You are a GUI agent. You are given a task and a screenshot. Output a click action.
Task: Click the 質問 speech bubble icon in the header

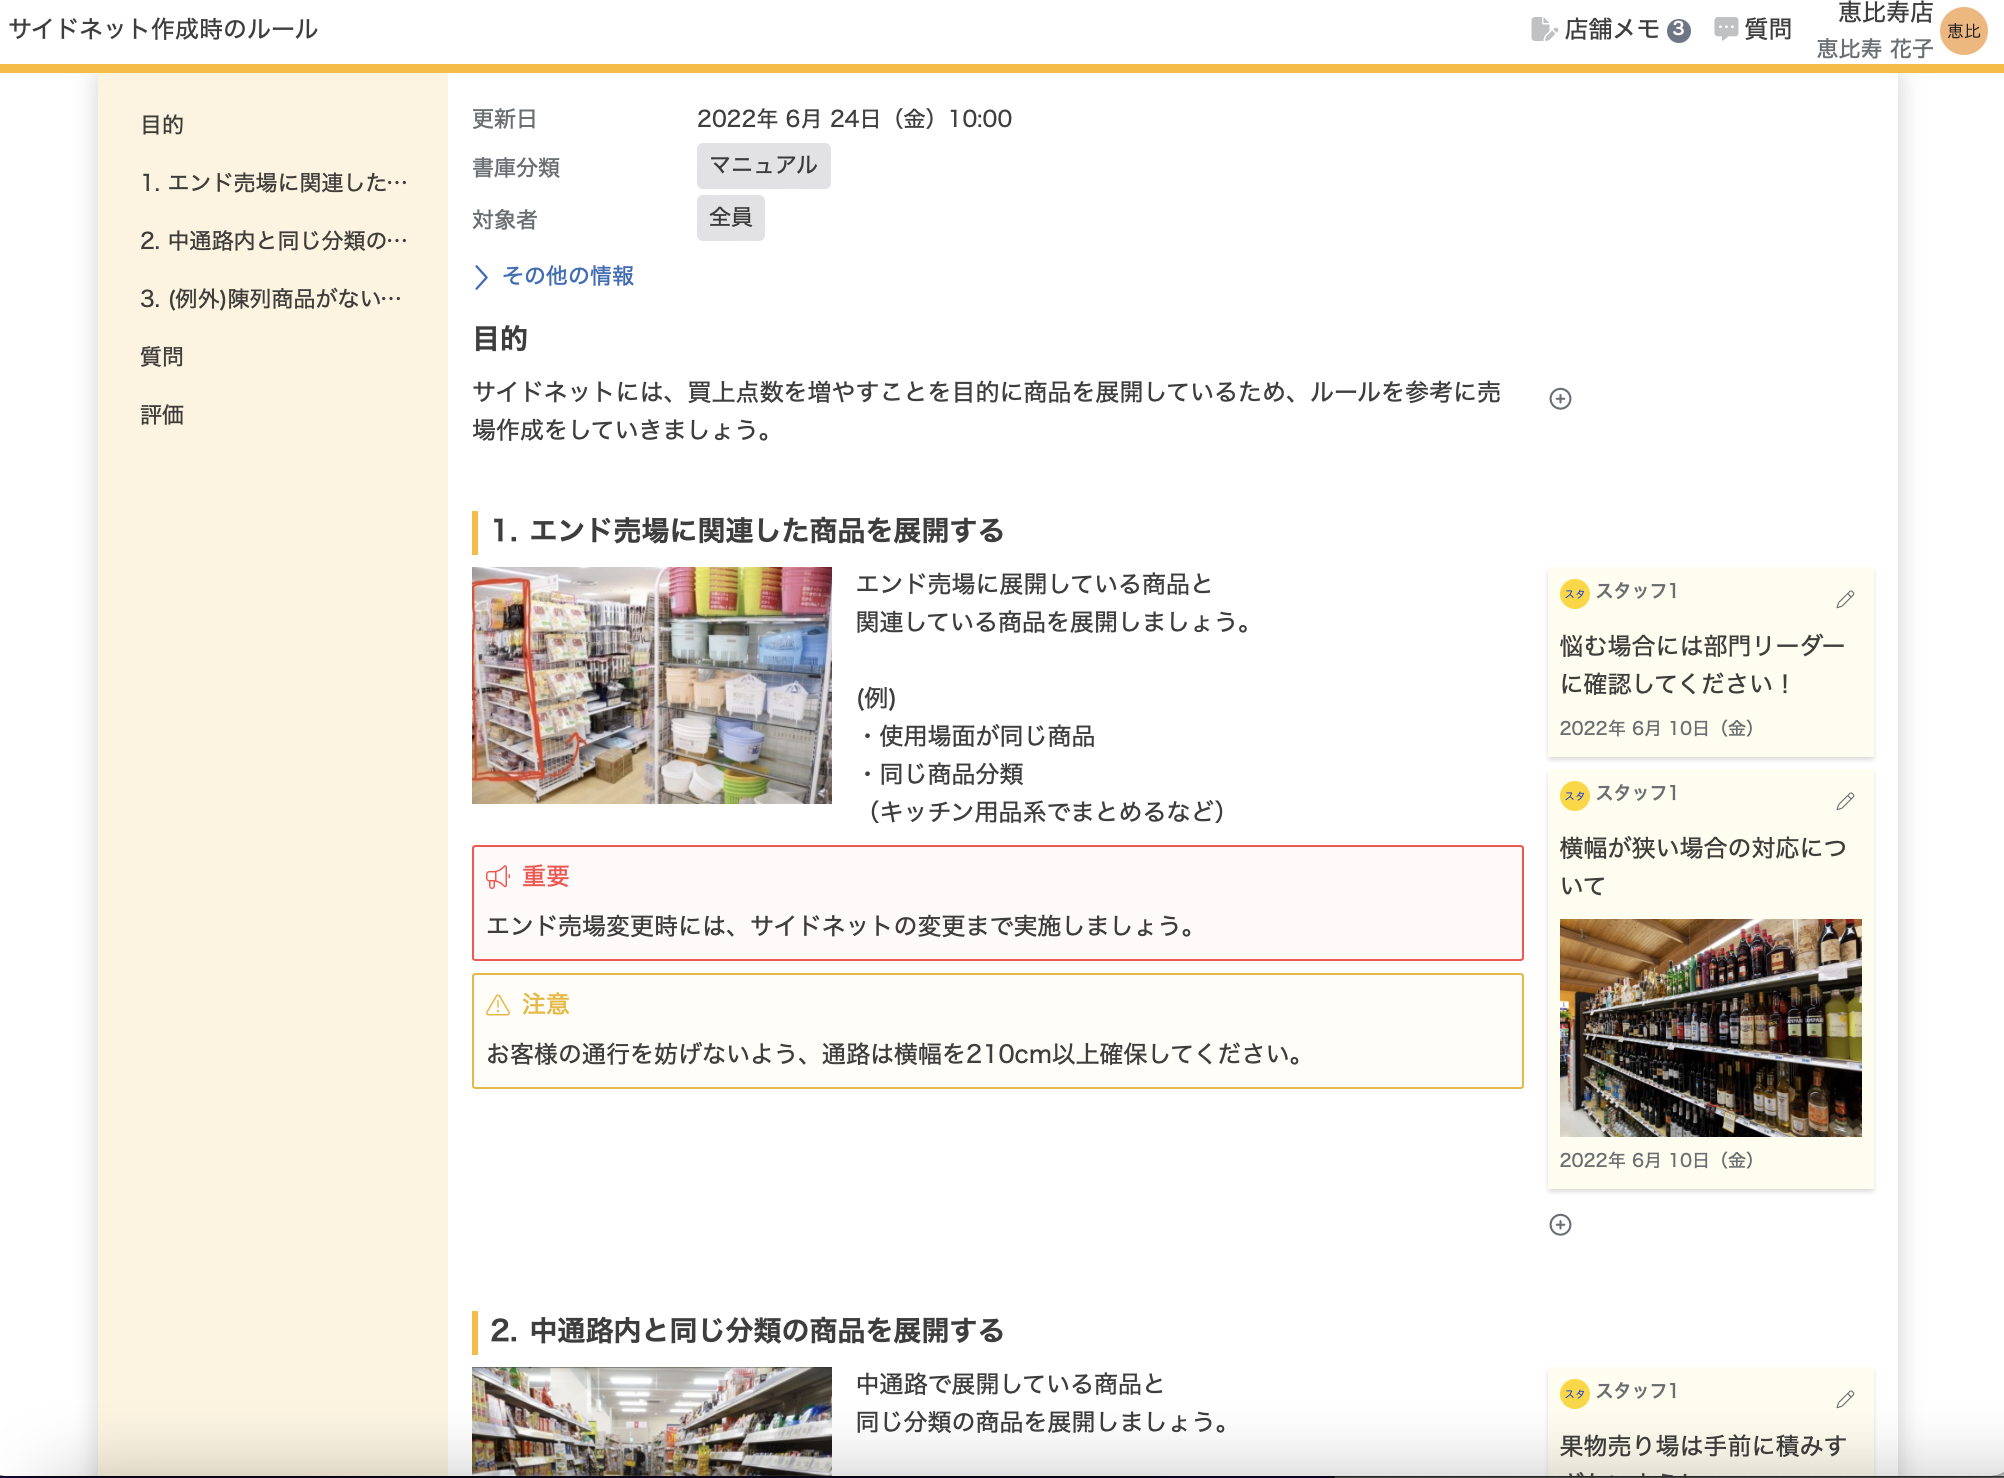pyautogui.click(x=1726, y=30)
